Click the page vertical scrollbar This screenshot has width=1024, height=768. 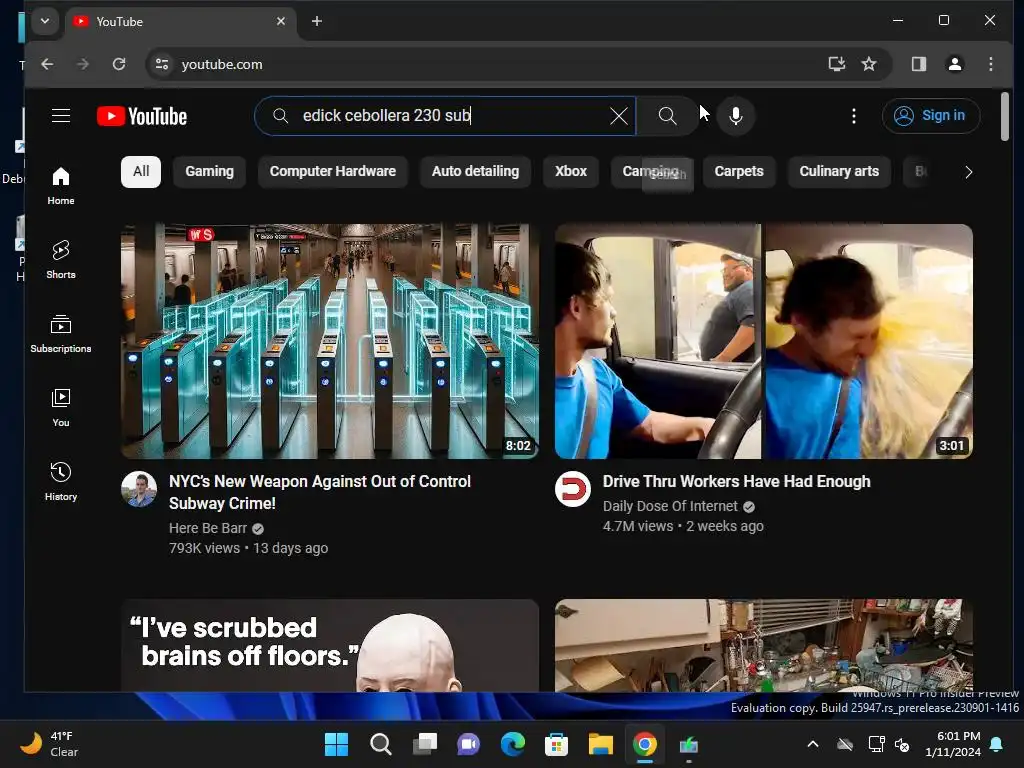tap(1004, 116)
